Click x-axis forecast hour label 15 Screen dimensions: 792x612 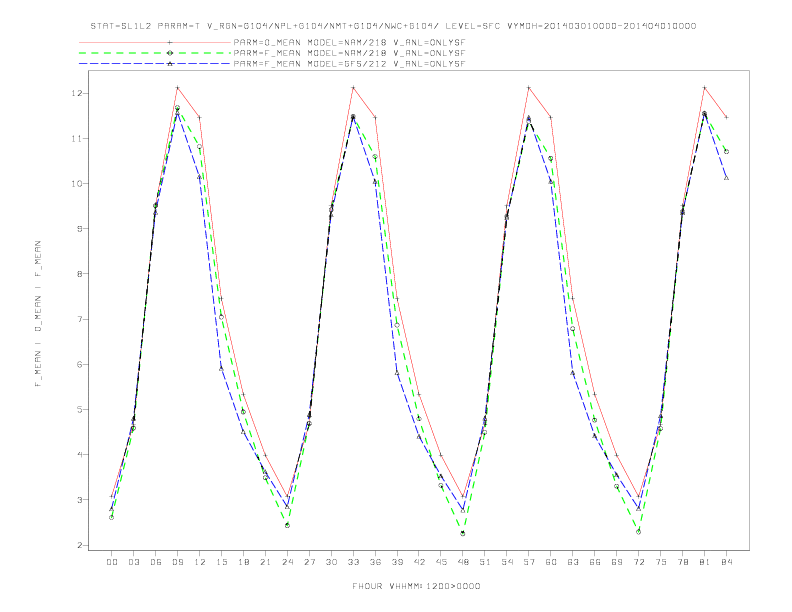(221, 562)
